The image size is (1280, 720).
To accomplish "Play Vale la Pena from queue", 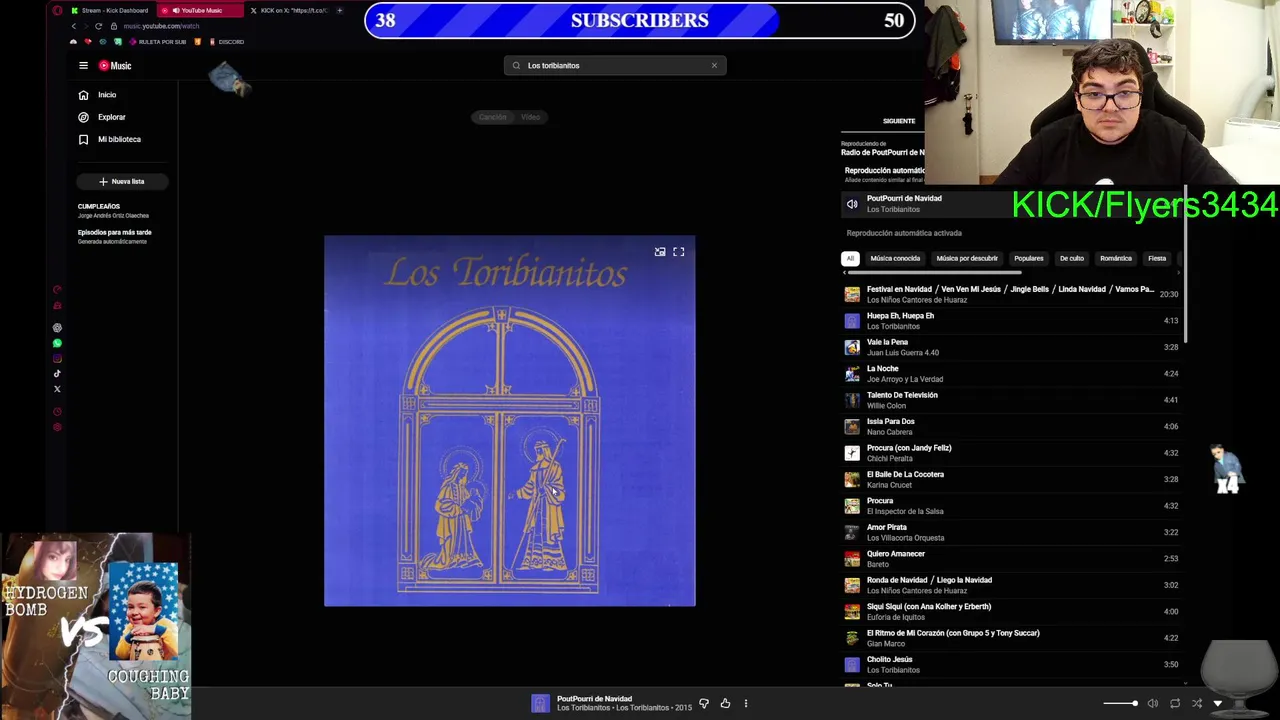I will click(x=1010, y=347).
